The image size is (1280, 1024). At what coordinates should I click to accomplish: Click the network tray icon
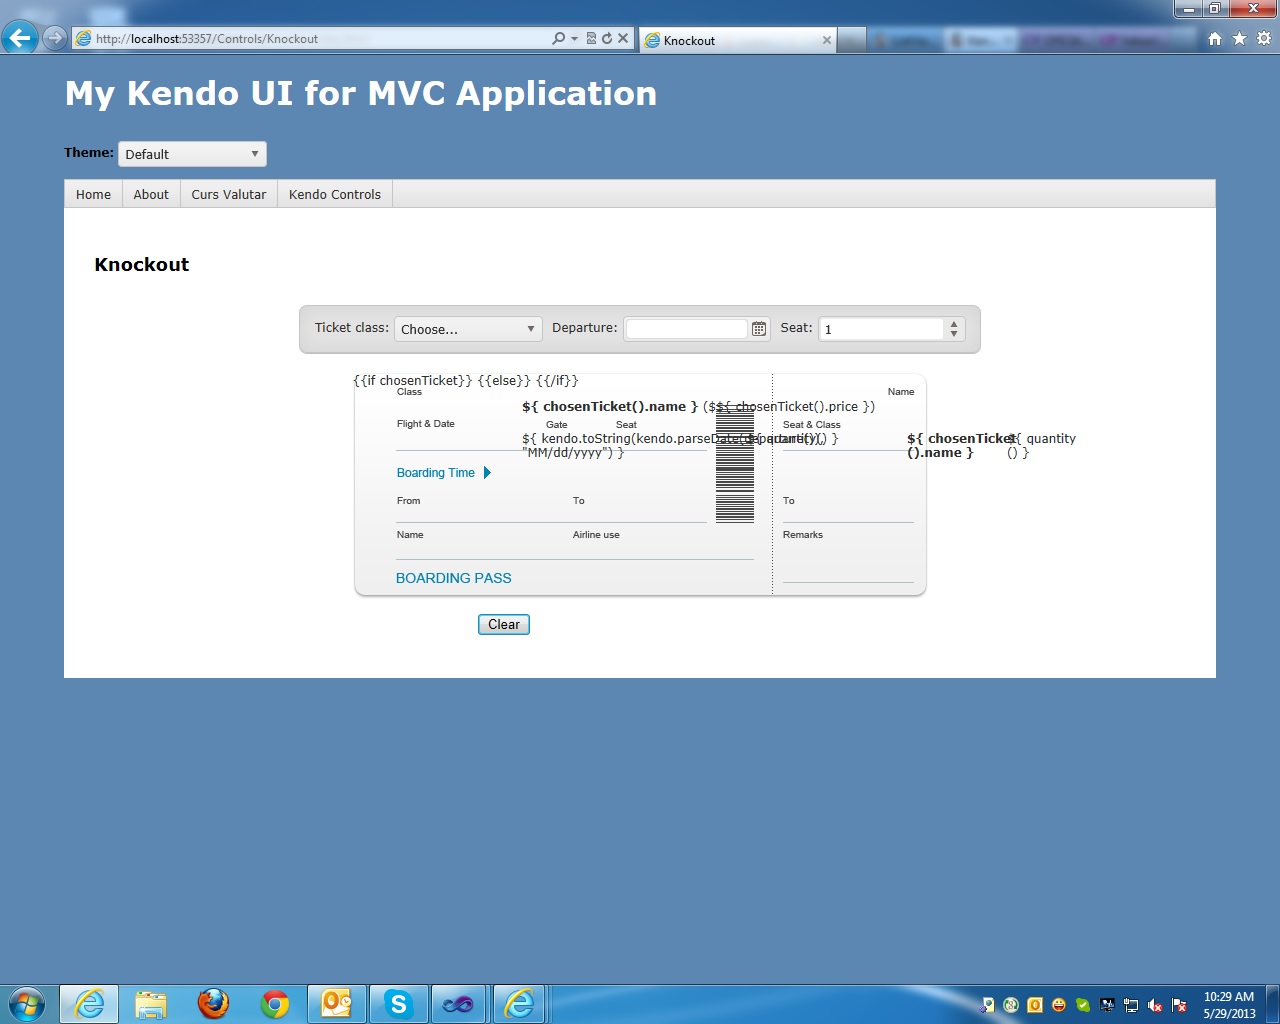(1131, 1005)
